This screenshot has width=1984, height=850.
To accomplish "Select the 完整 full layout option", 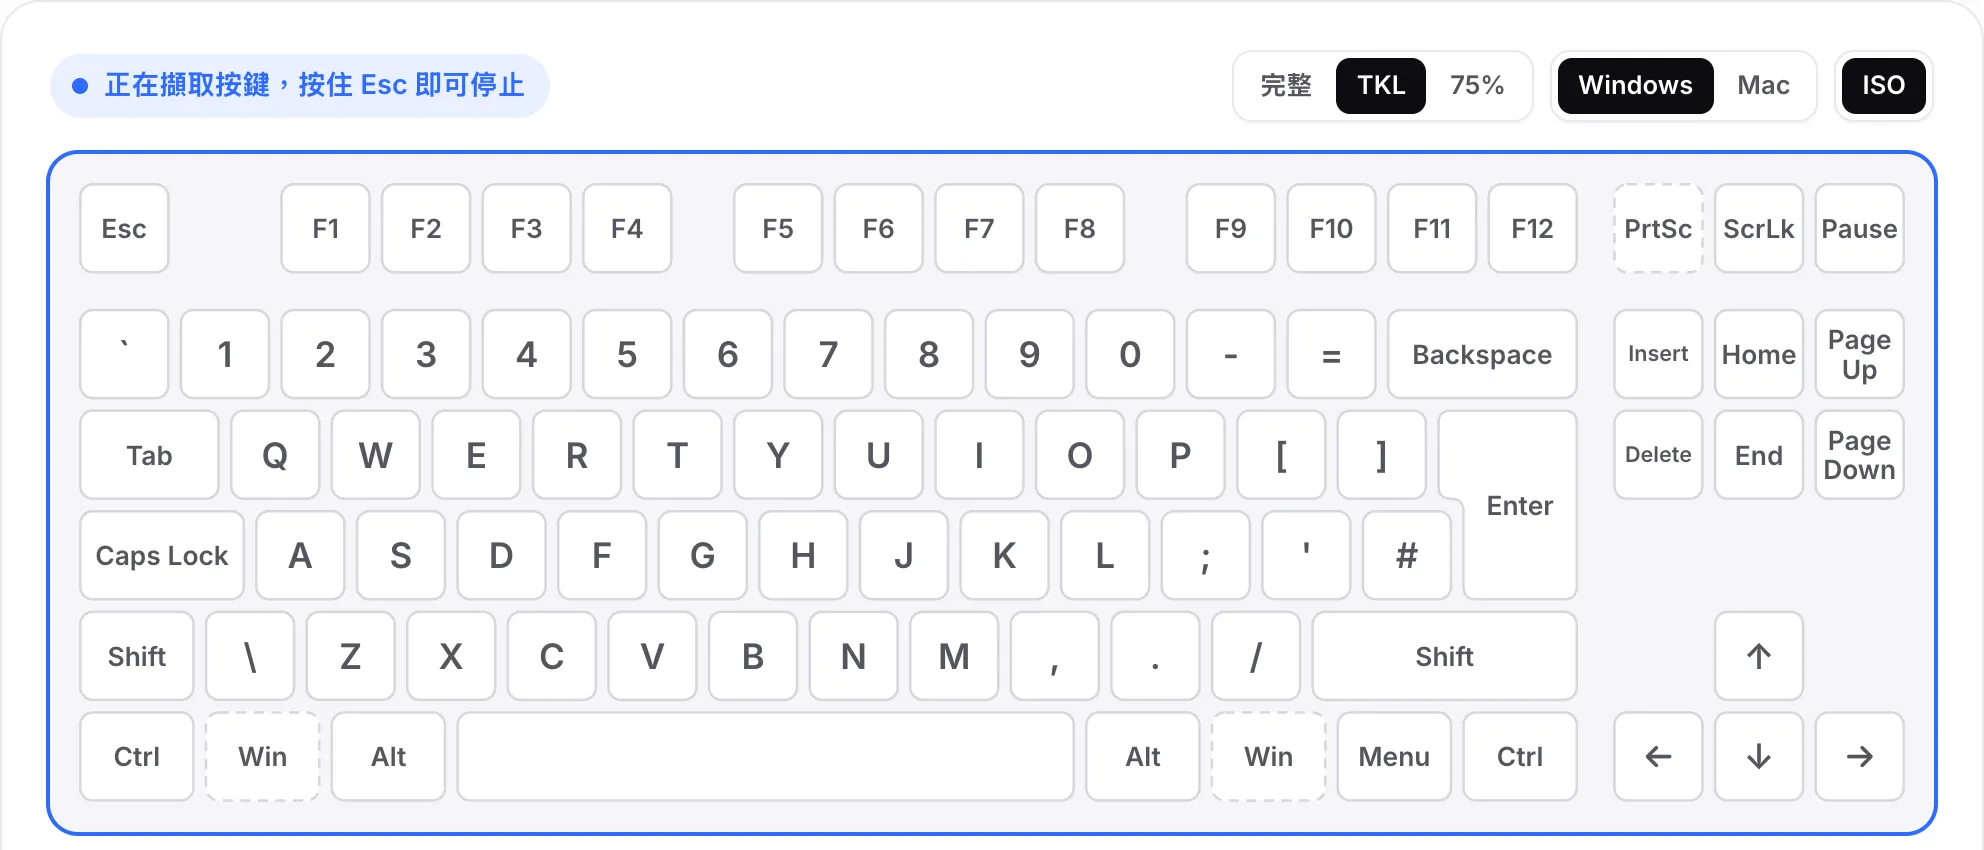I will point(1286,86).
